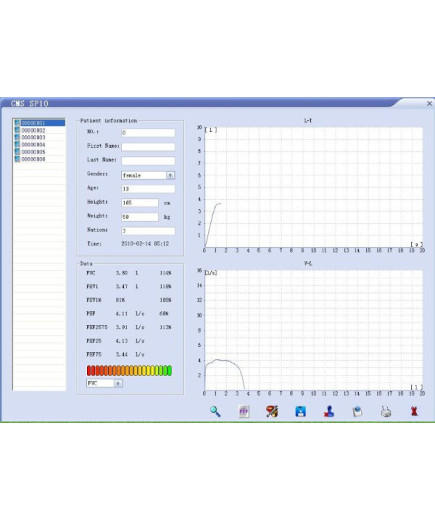The width and height of the screenshot is (435, 521).
Task: Open the Gender dropdown showing female
Action: coord(170,175)
